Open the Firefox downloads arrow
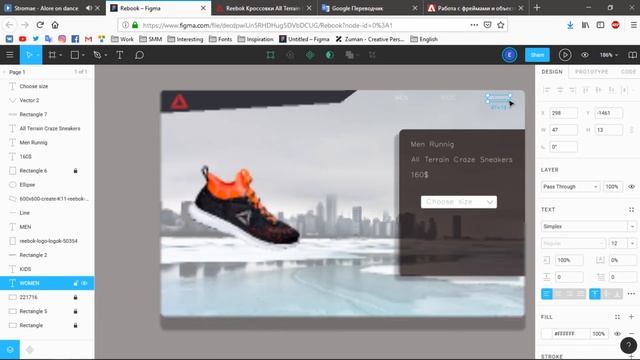This screenshot has width=640, height=360. pyautogui.click(x=570, y=25)
